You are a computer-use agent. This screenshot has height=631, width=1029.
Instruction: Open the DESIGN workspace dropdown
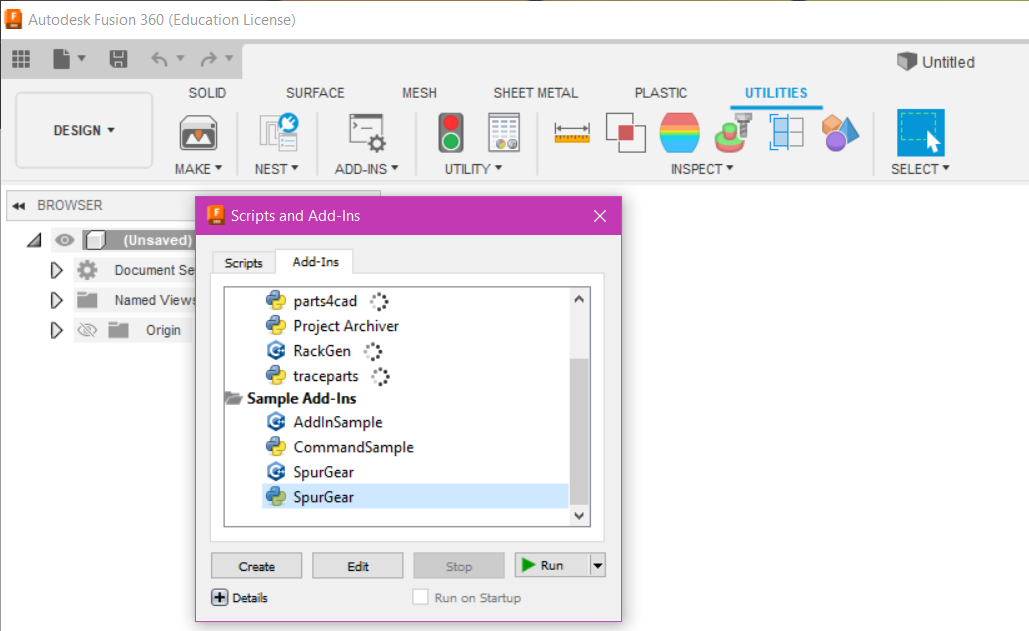click(x=84, y=130)
